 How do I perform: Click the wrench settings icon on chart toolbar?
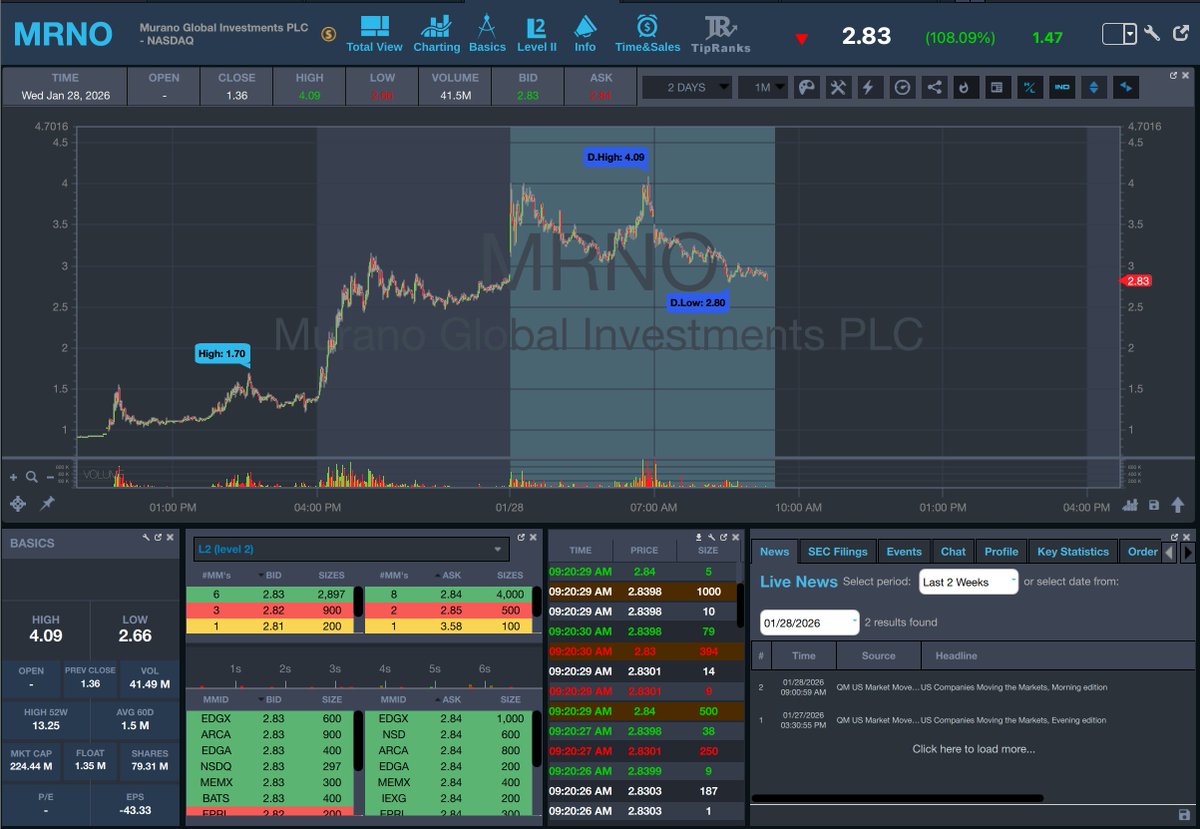(839, 87)
